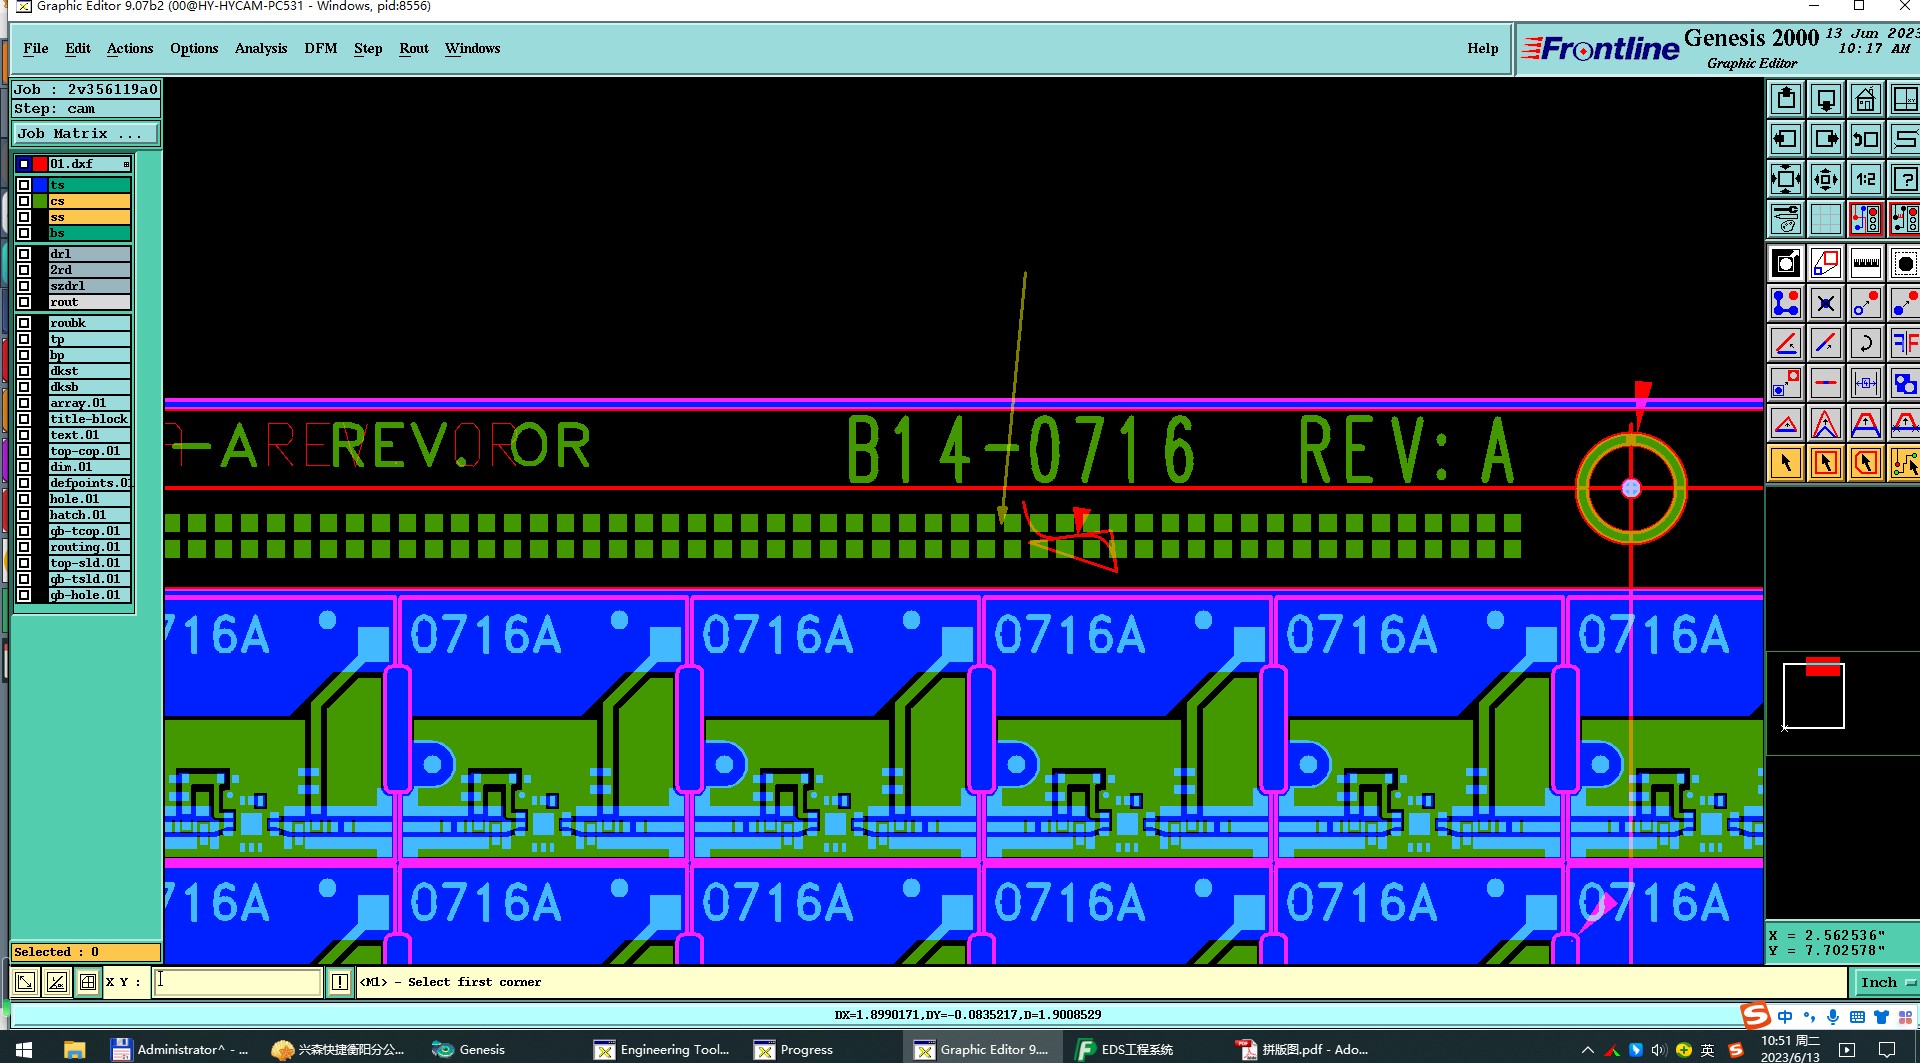The height and width of the screenshot is (1063, 1920).
Task: Toggle visibility checkbox for drl layer
Action: pos(24,254)
